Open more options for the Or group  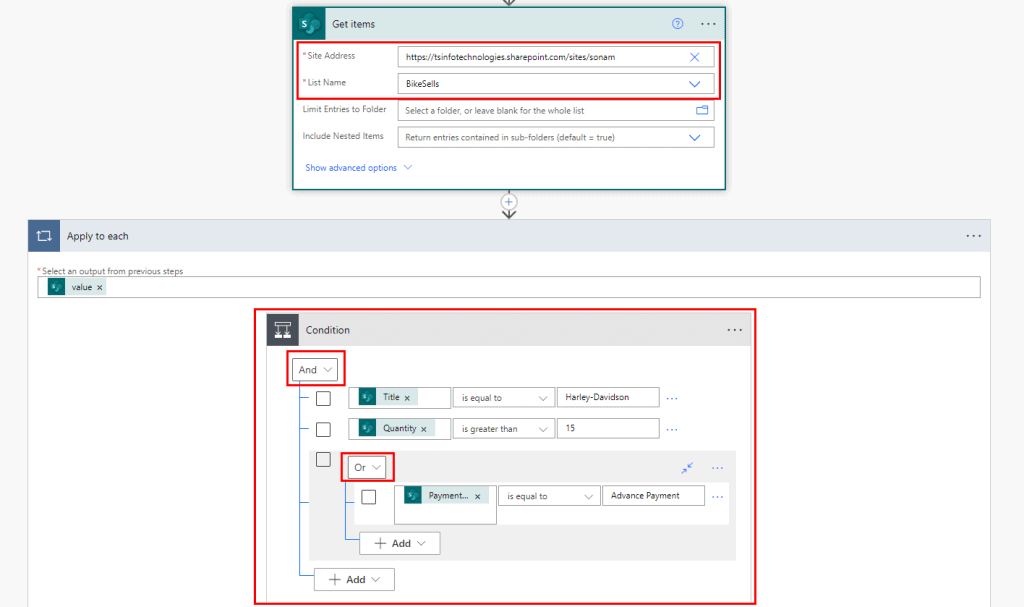click(x=717, y=468)
